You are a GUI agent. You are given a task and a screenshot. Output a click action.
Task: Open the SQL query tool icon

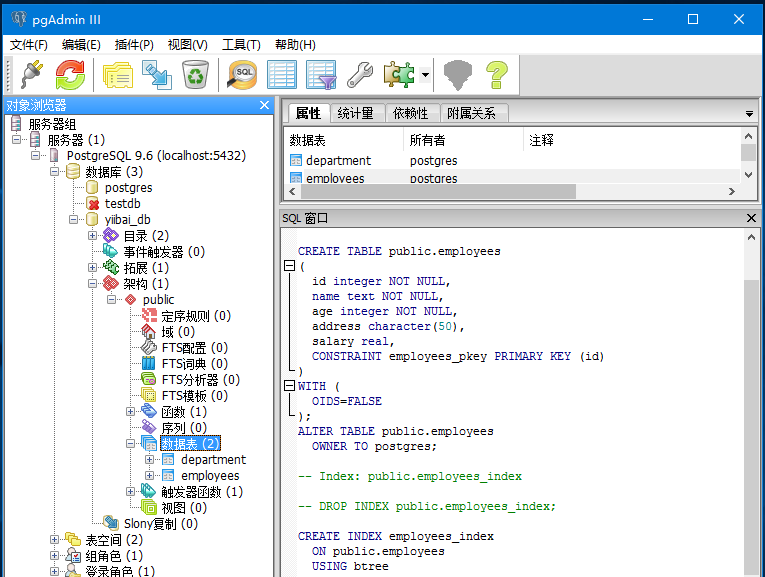[242, 75]
